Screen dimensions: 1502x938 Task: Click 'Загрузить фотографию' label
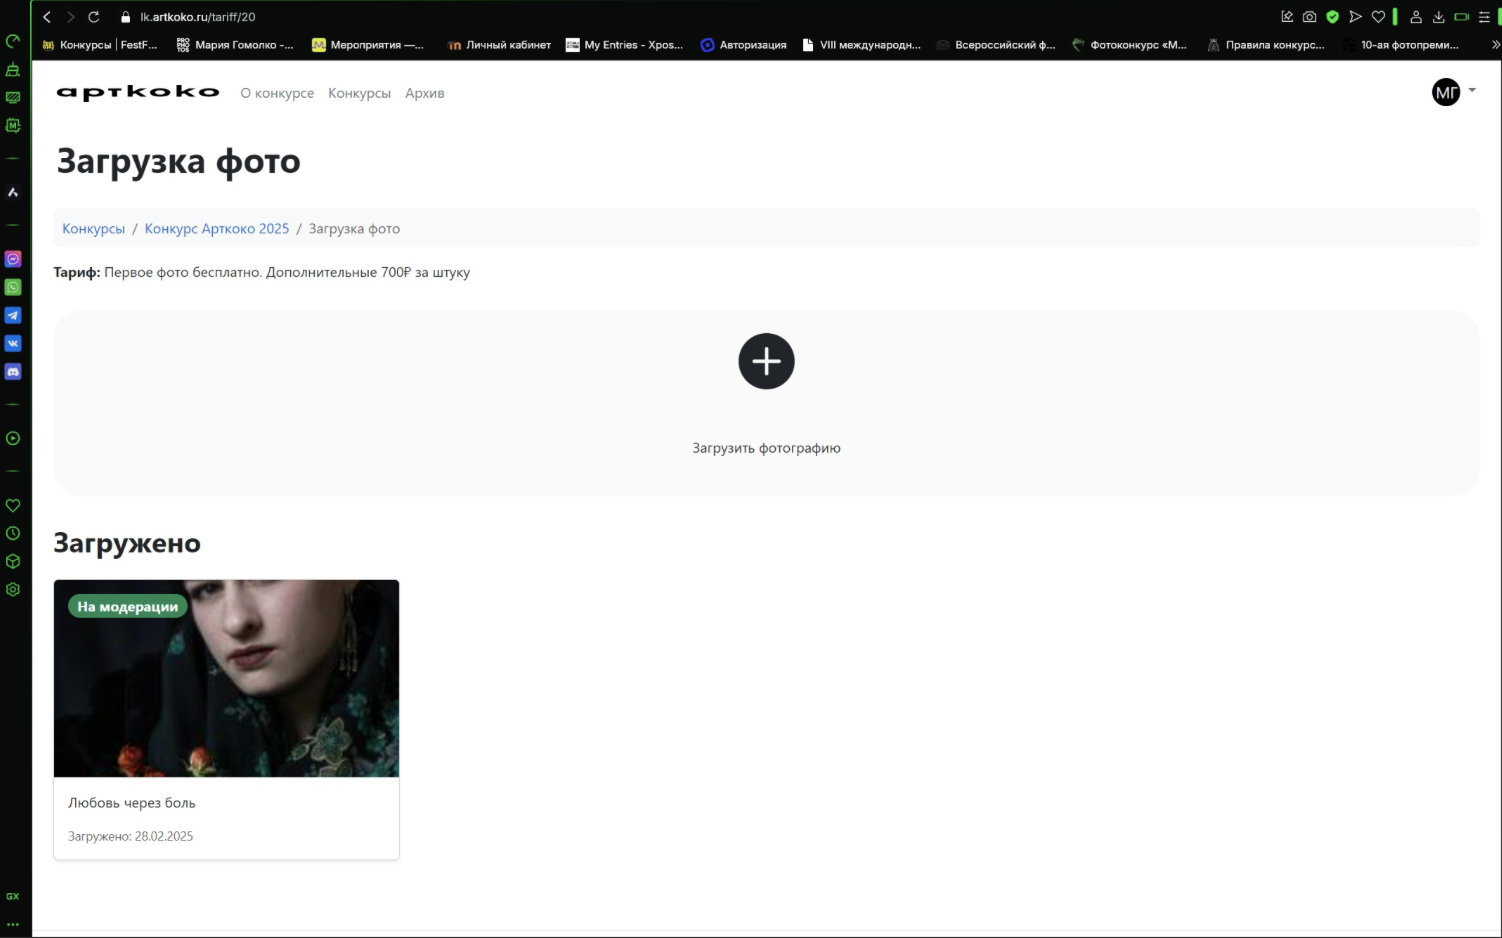[767, 448]
